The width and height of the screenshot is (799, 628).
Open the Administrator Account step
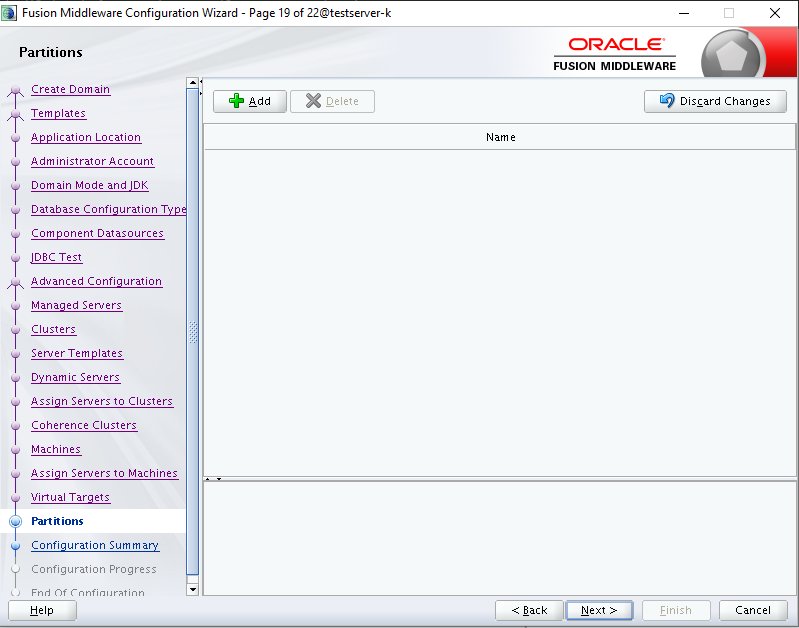tap(92, 161)
